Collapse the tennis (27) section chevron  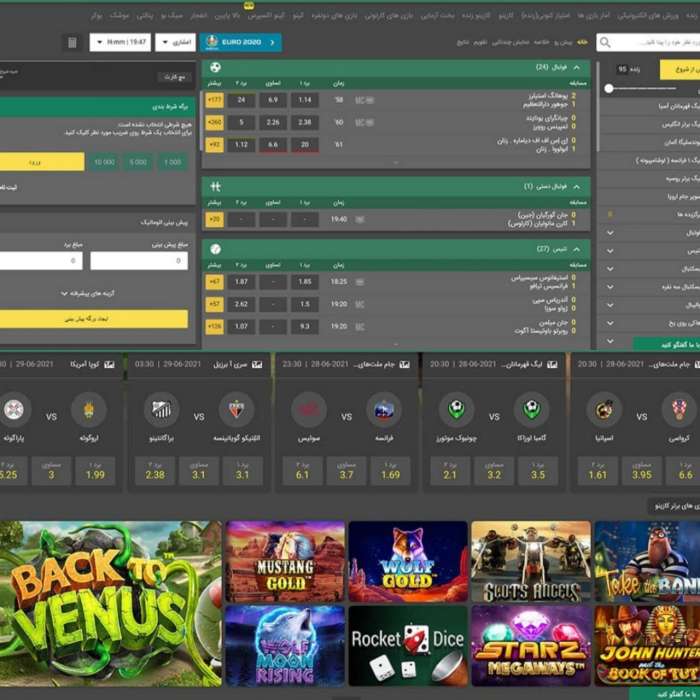tap(578, 247)
